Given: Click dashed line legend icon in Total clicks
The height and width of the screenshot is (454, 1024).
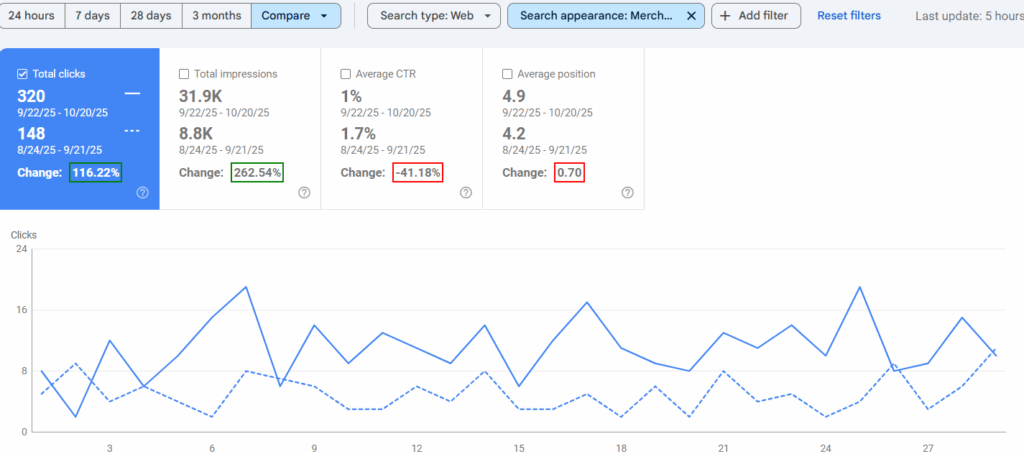Looking at the screenshot, I should pos(132,132).
